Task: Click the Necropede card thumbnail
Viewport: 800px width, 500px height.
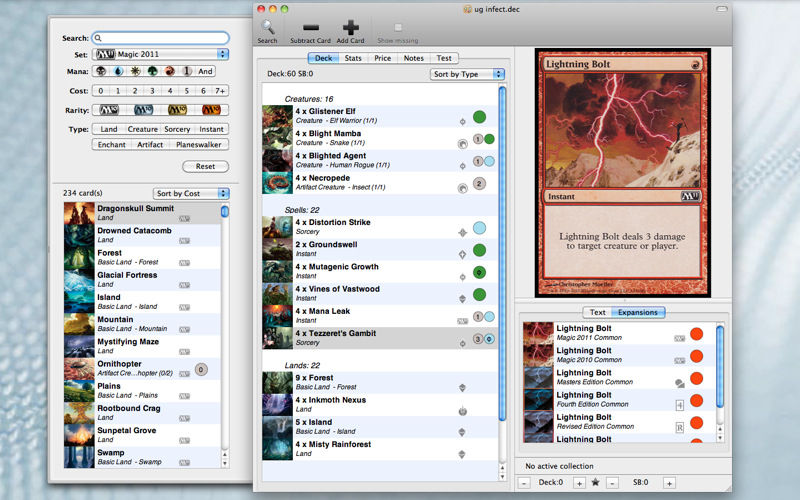Action: click(x=278, y=183)
